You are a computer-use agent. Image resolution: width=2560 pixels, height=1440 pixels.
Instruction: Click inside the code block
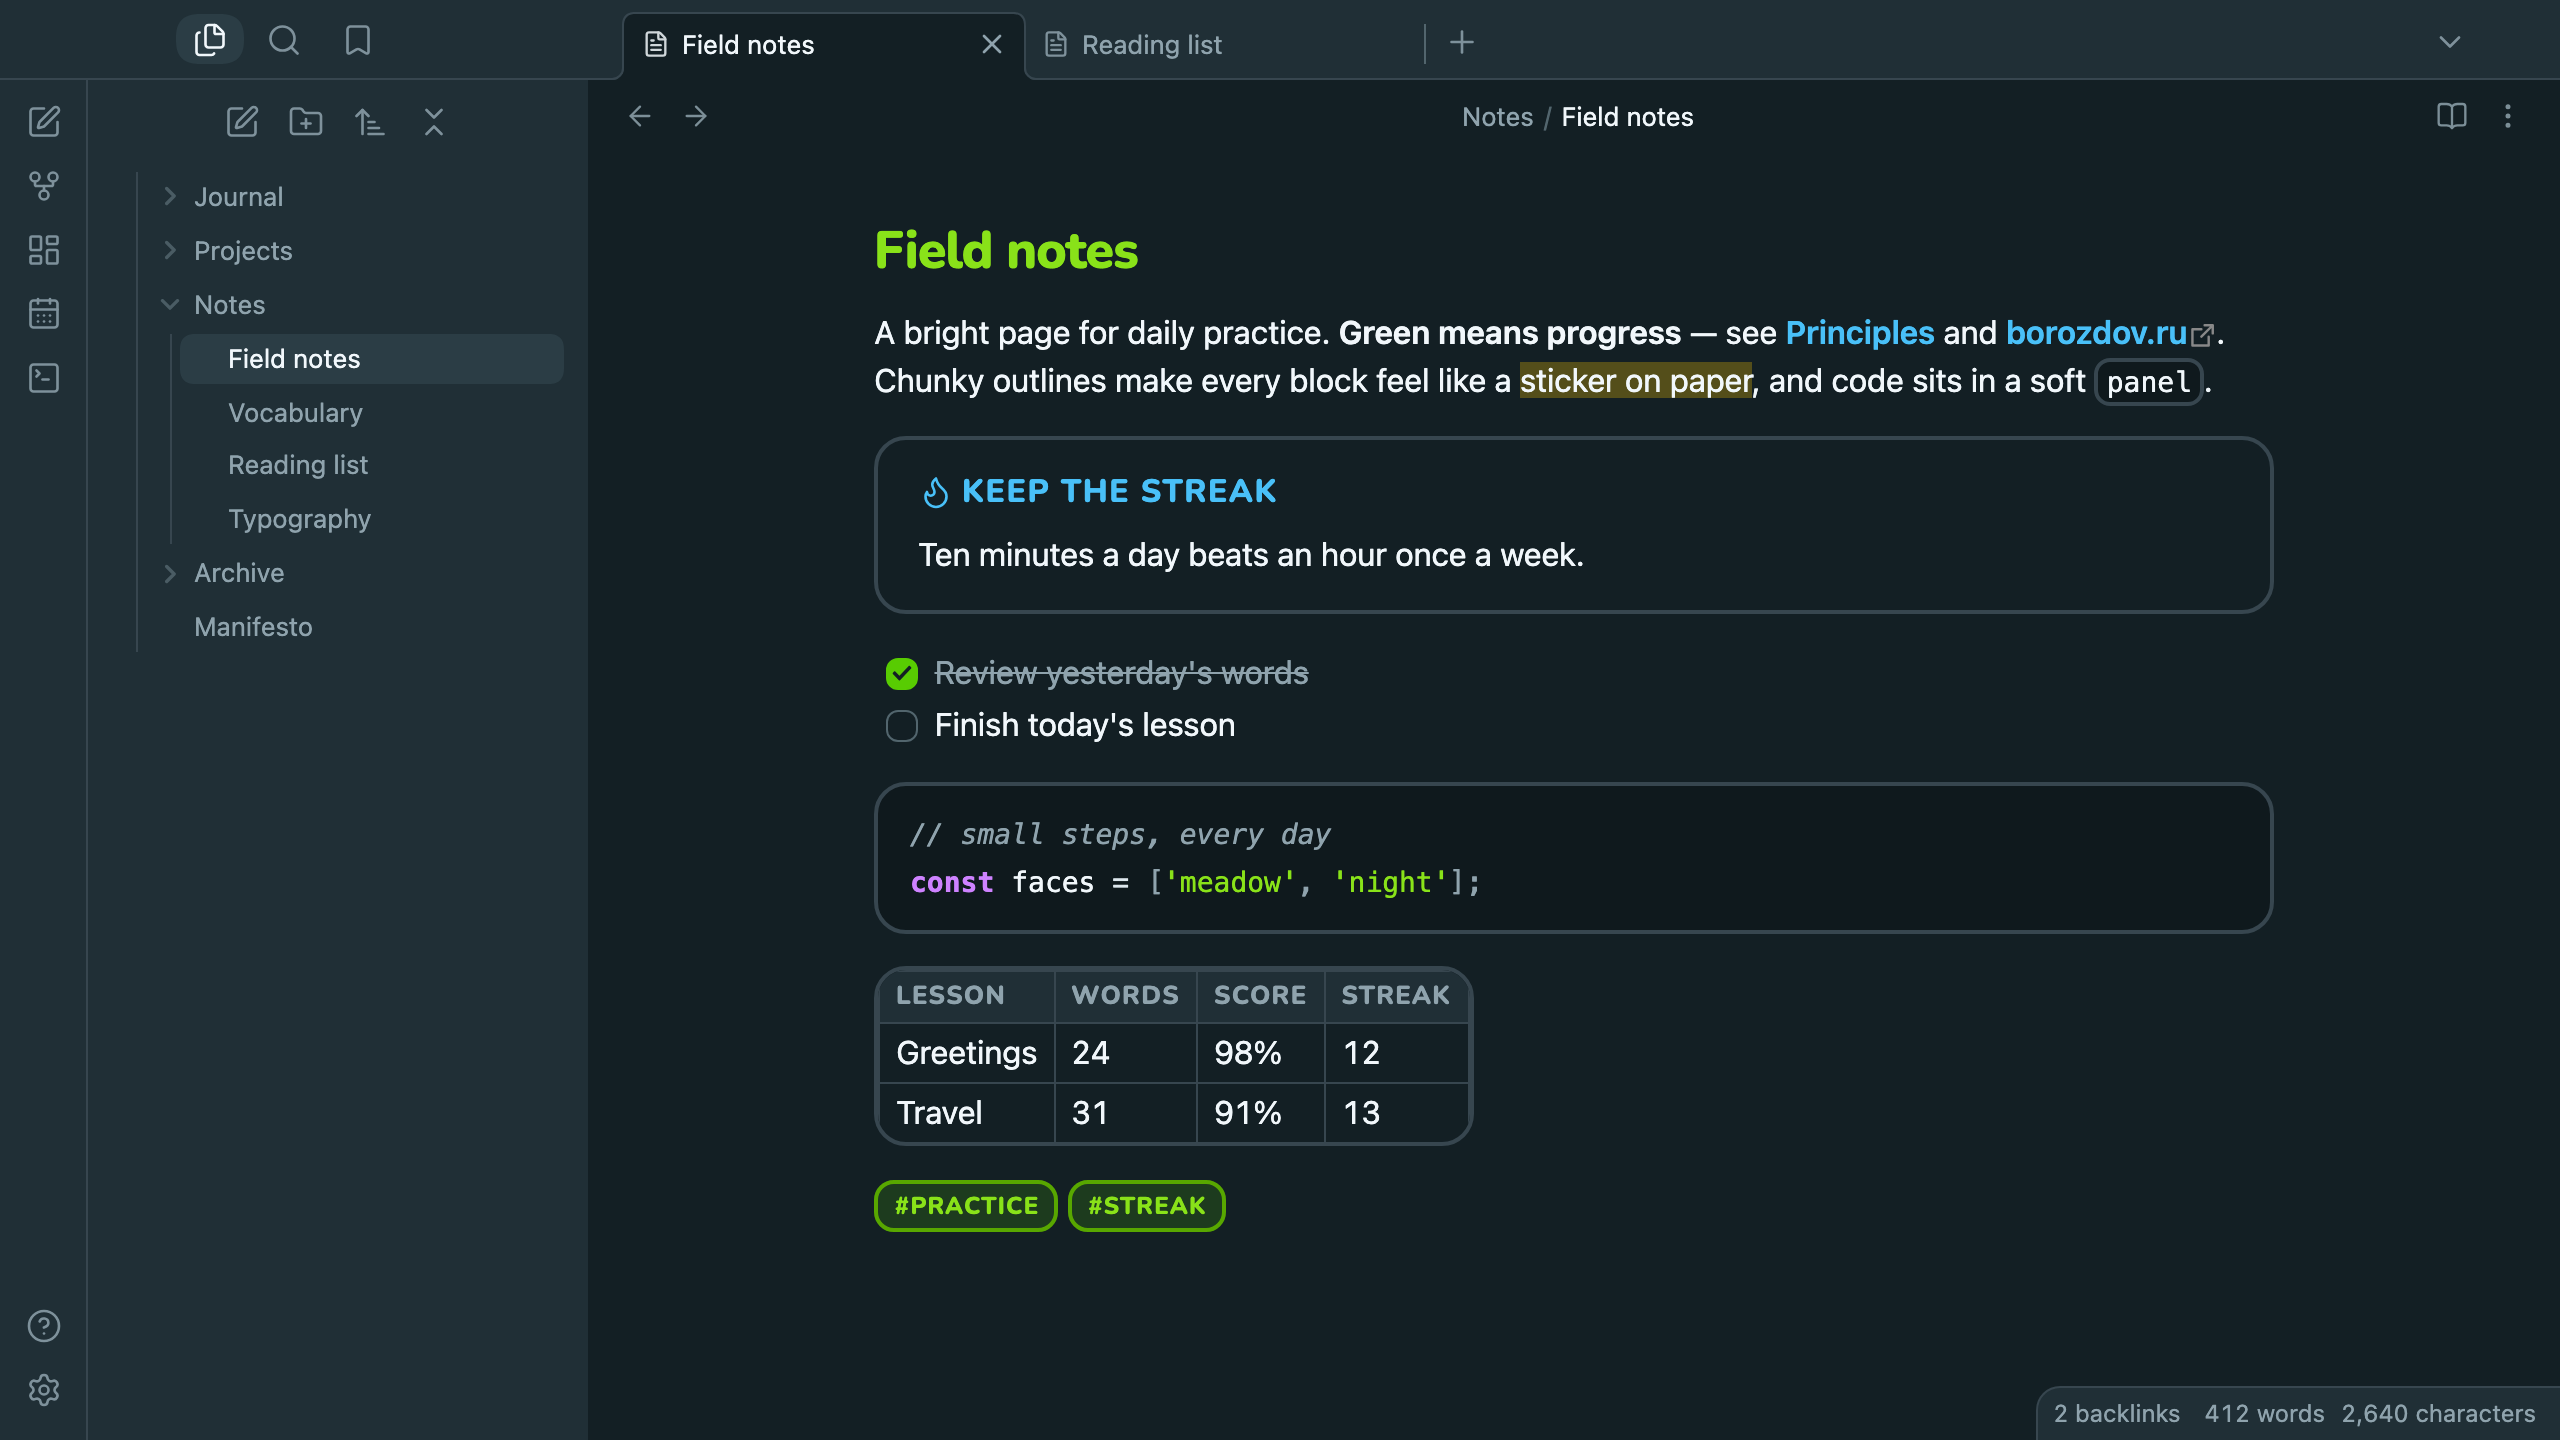pos(1573,858)
